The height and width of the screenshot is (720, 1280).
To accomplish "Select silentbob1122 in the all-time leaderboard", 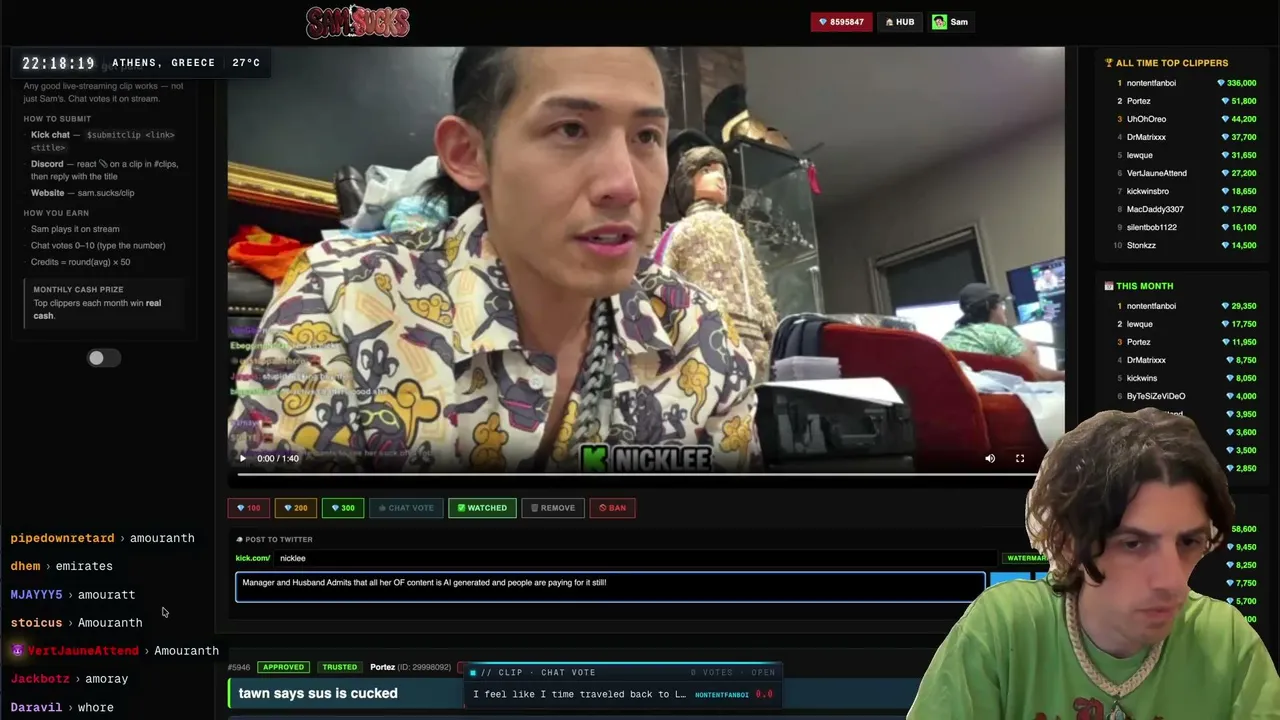I will coord(1152,227).
